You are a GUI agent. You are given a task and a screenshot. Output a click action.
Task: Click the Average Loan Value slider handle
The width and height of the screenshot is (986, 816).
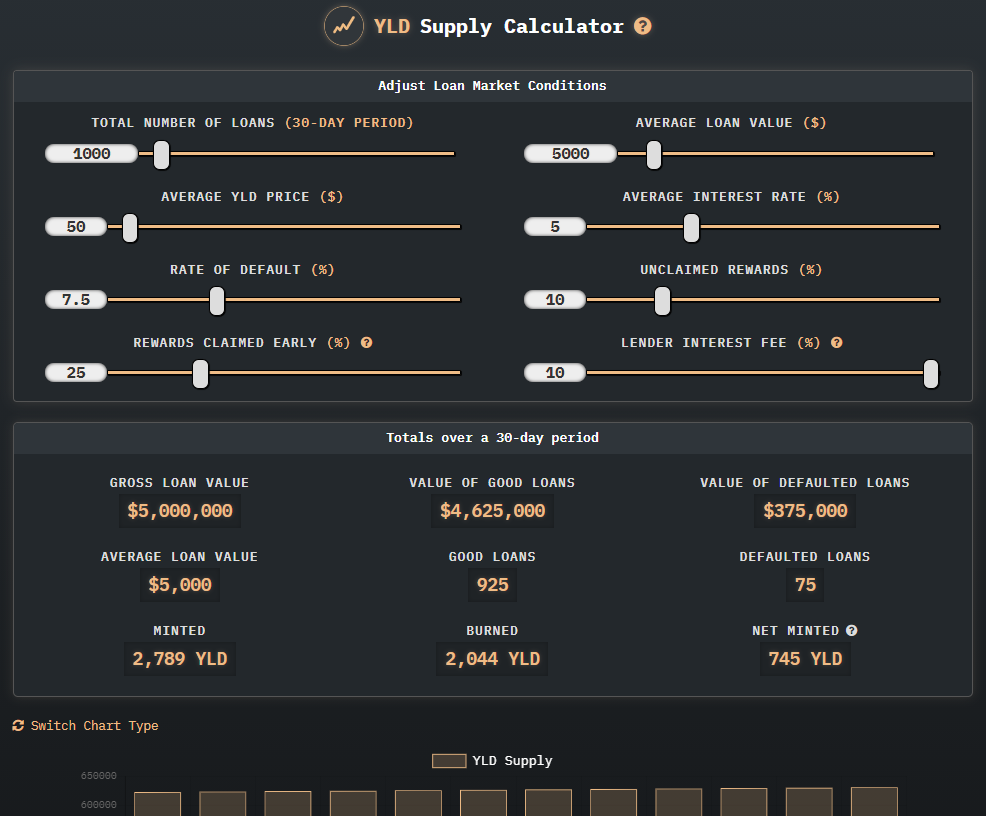654,155
